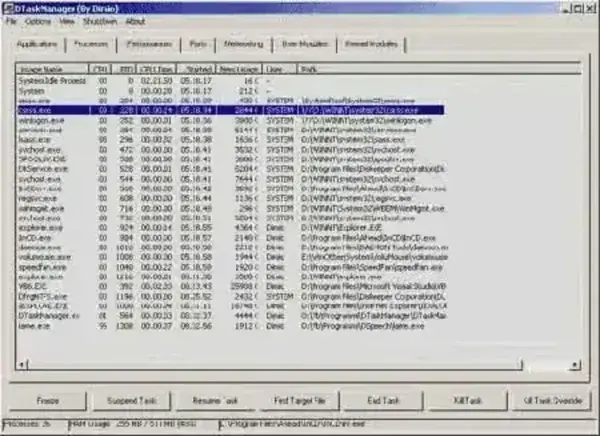Viewport: 600px width, 436px height.
Task: Select the svchost.exe row with PID 544
Action: tap(232, 179)
